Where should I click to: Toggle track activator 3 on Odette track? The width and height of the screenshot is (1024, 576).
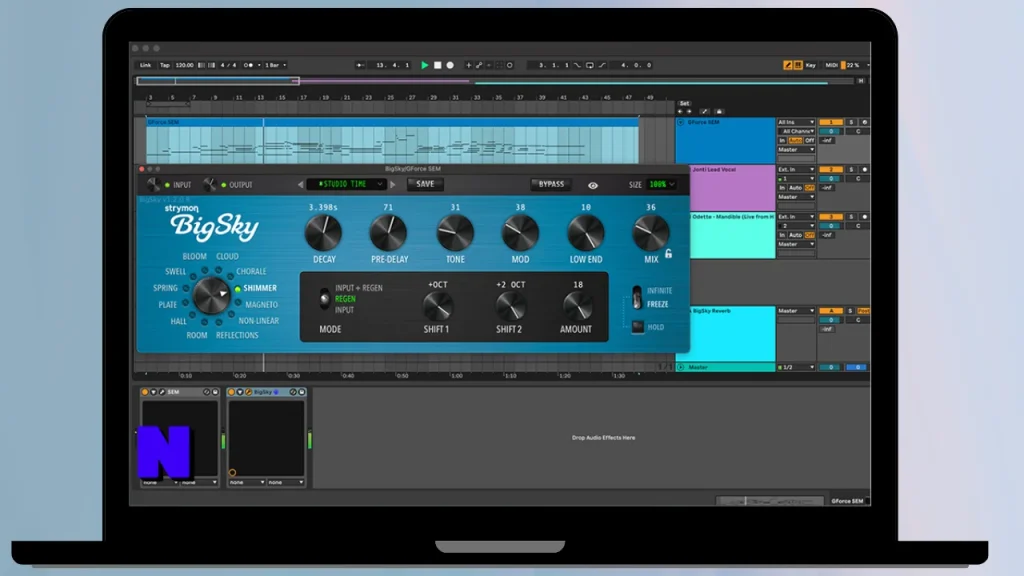pyautogui.click(x=831, y=217)
